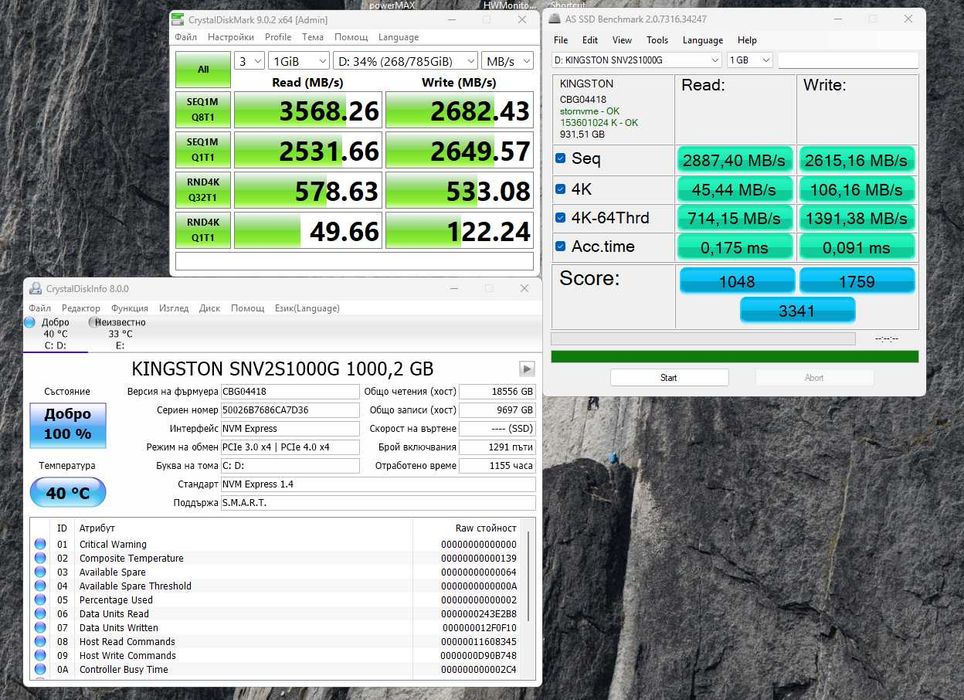Run the SEQ1M Q8T1 test button
Screen dimensions: 964x700
[x=203, y=109]
